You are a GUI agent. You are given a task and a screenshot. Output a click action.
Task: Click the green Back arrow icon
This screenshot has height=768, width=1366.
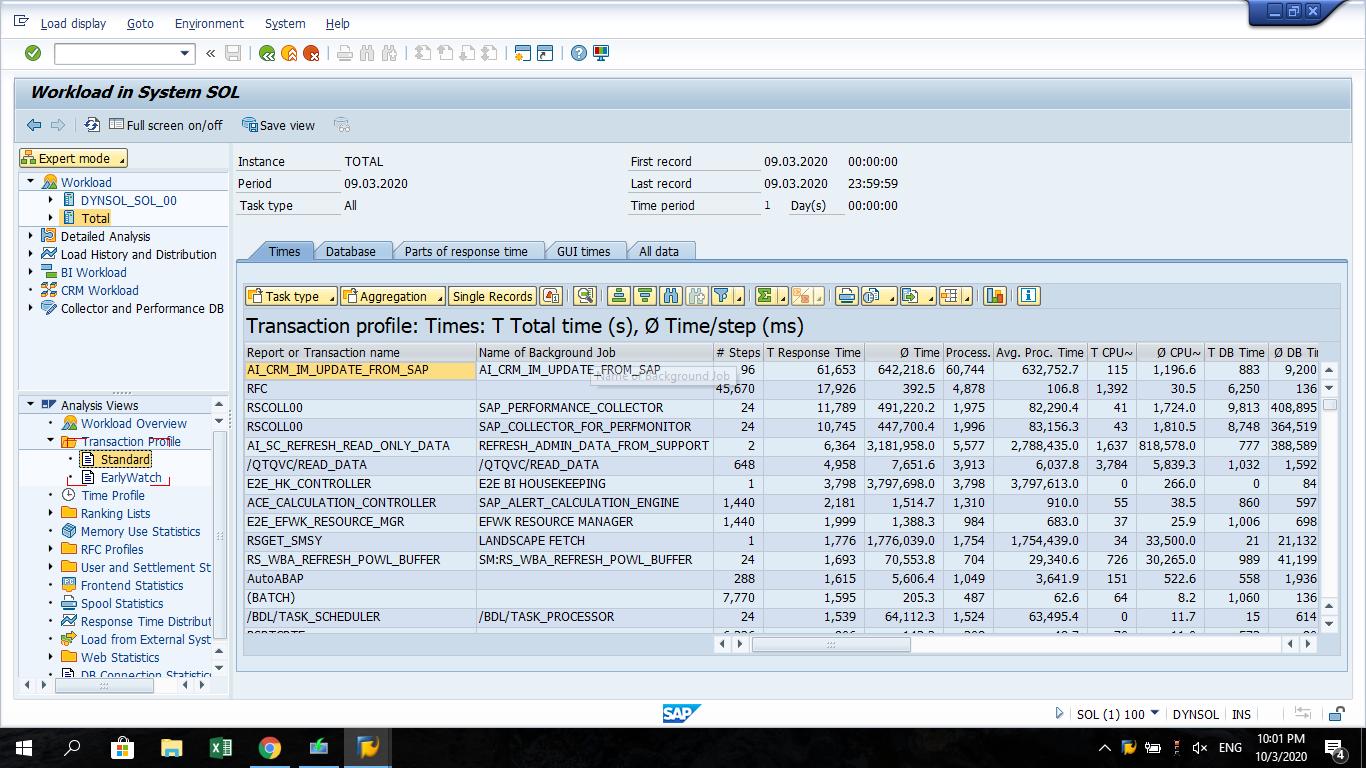coord(264,53)
